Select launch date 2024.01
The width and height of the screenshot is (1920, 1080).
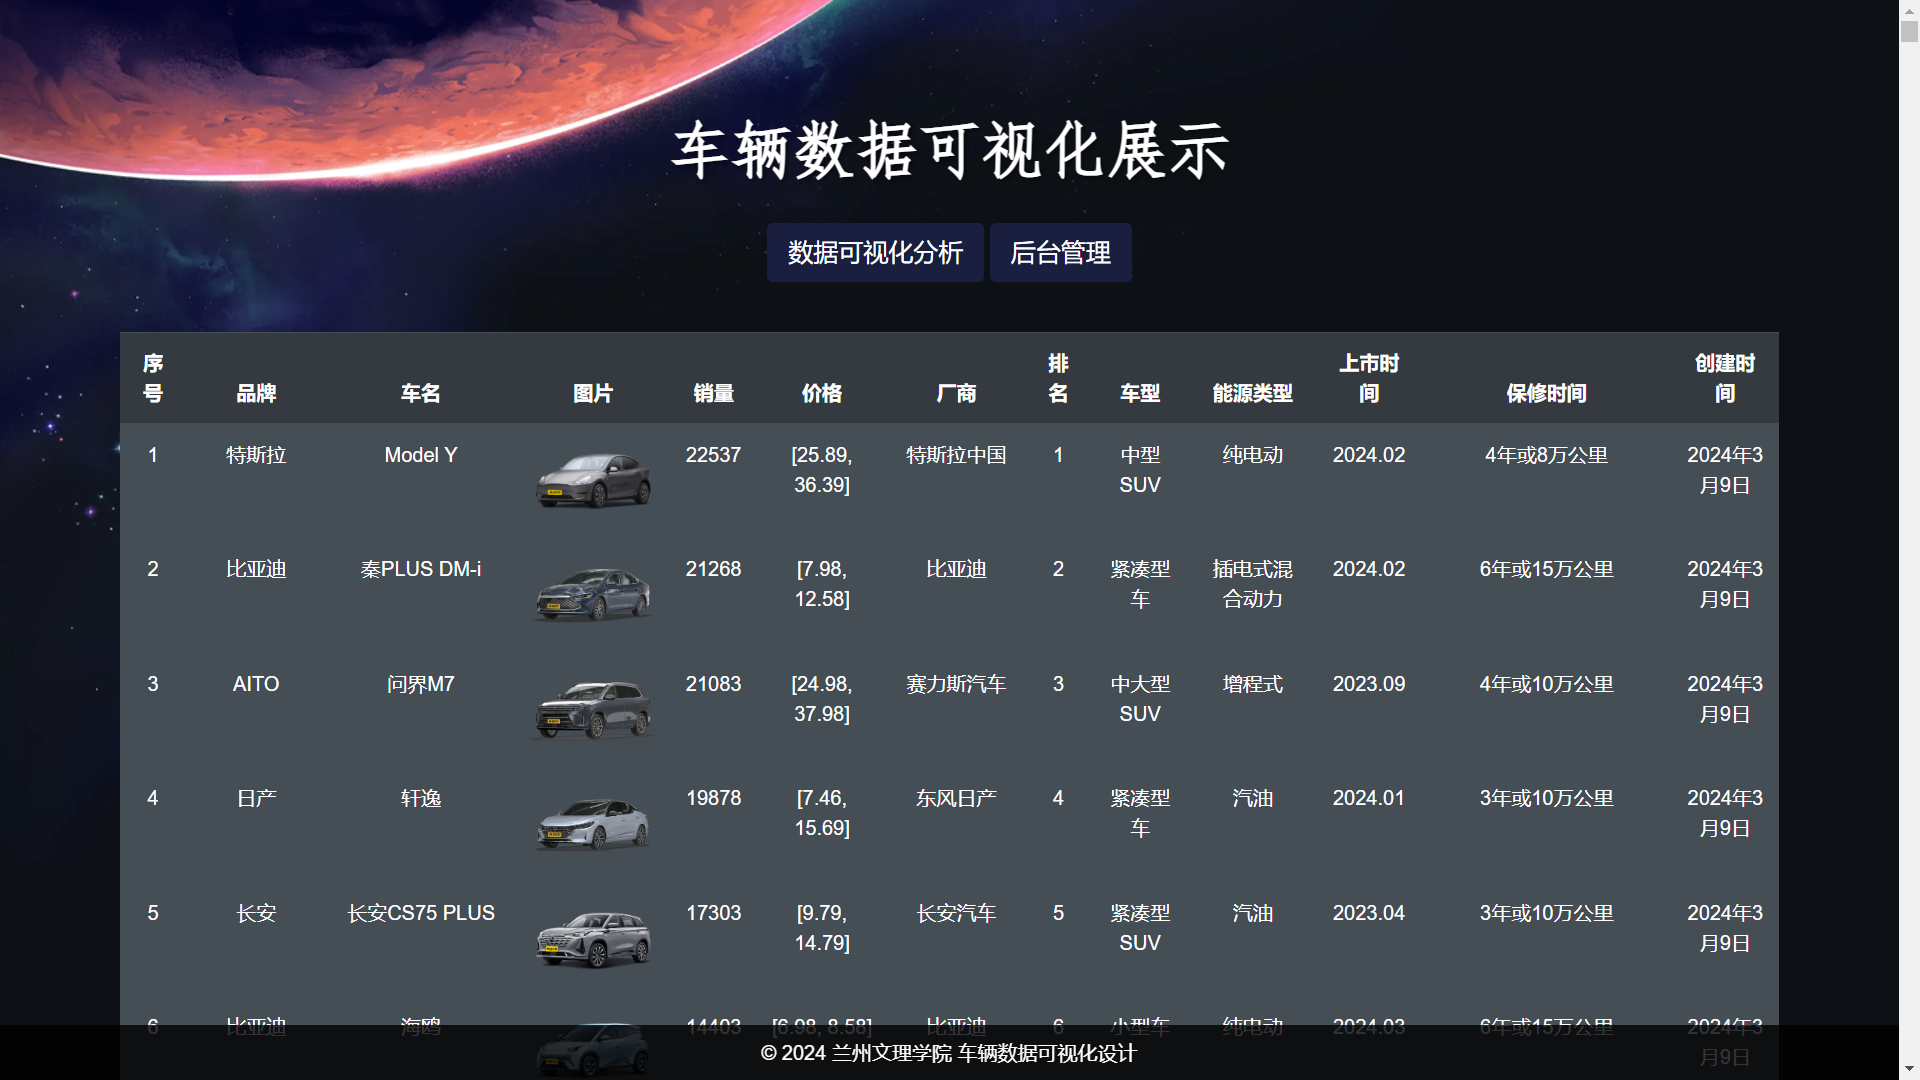tap(1369, 798)
